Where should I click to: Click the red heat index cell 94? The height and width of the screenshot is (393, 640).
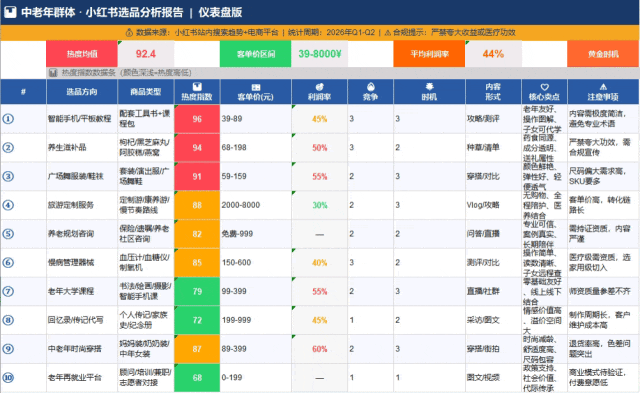[197, 147]
